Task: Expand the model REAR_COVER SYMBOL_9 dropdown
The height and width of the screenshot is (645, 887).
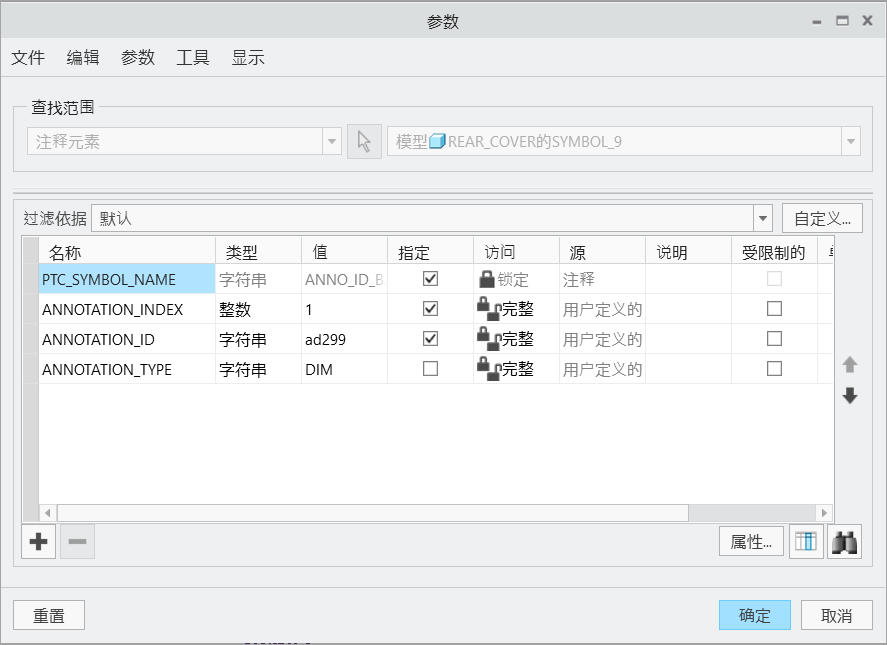Action: (x=851, y=142)
